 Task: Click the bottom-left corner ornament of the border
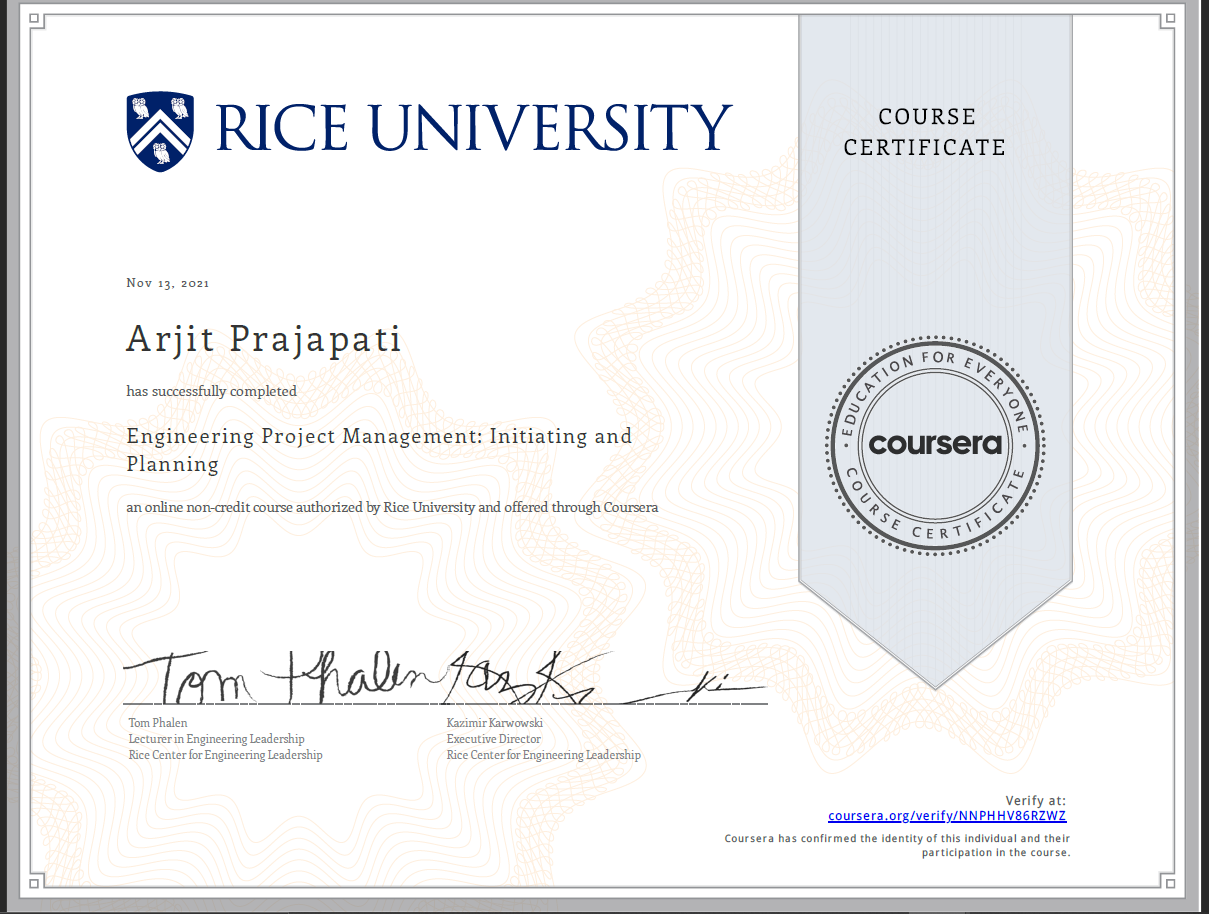[x=36, y=882]
